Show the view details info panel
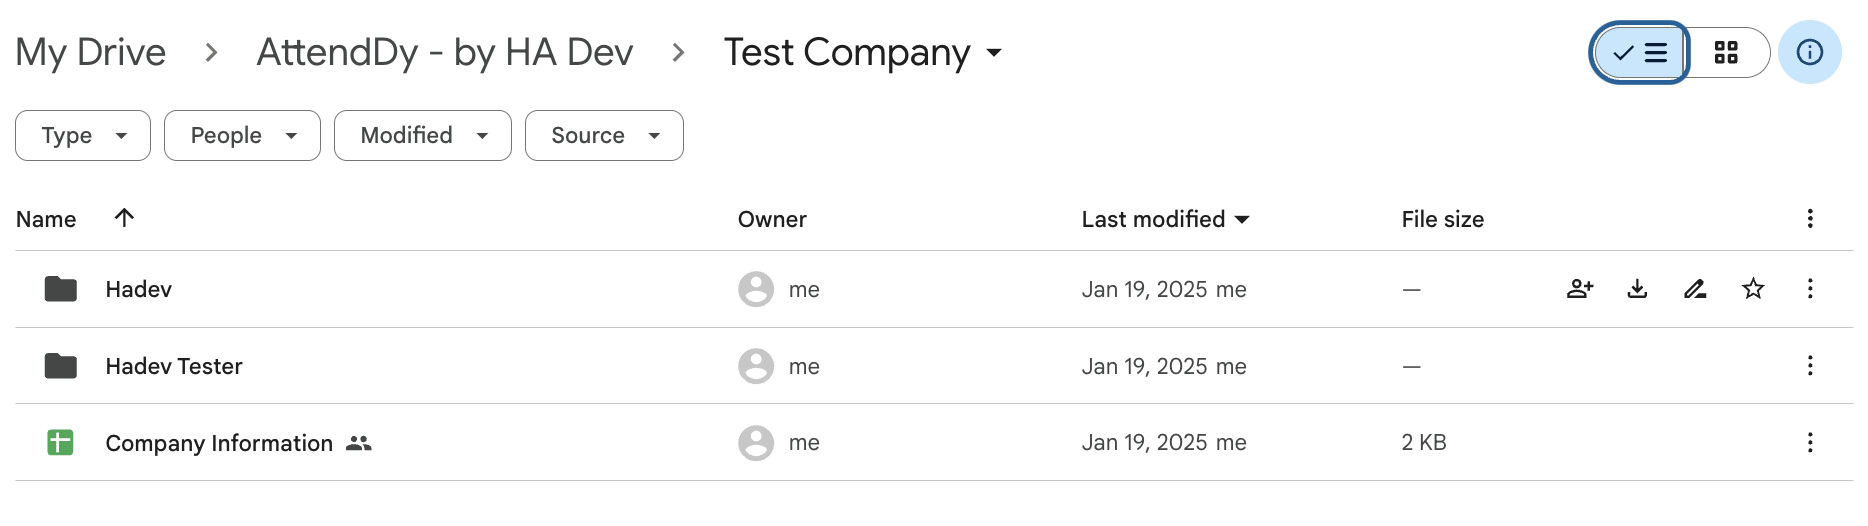The height and width of the screenshot is (526, 1868). [x=1810, y=52]
